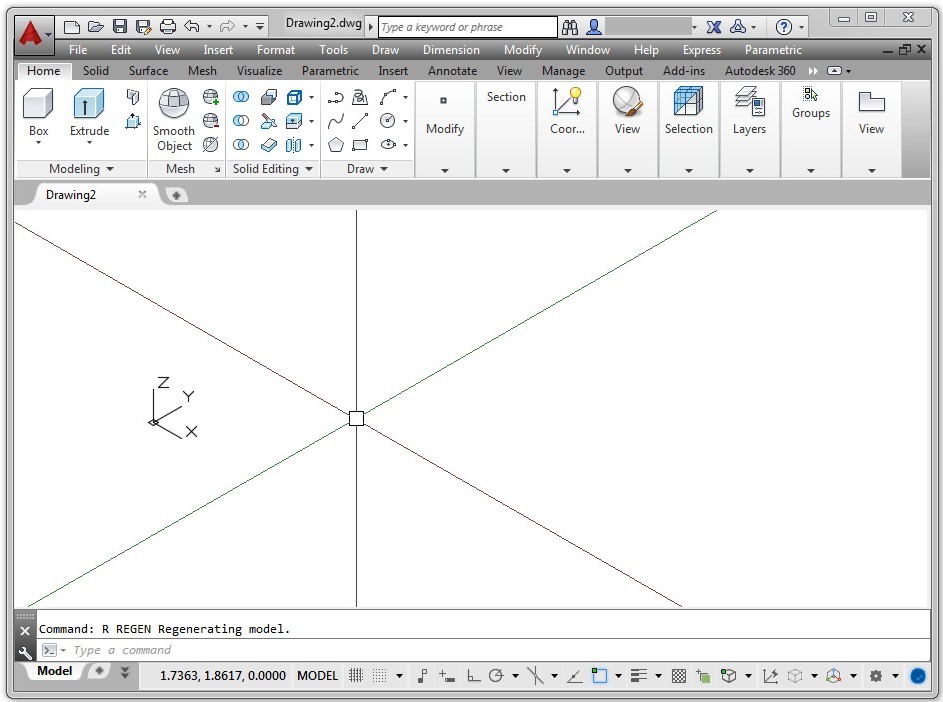
Task: Open the Coordinates panel button
Action: (567, 112)
